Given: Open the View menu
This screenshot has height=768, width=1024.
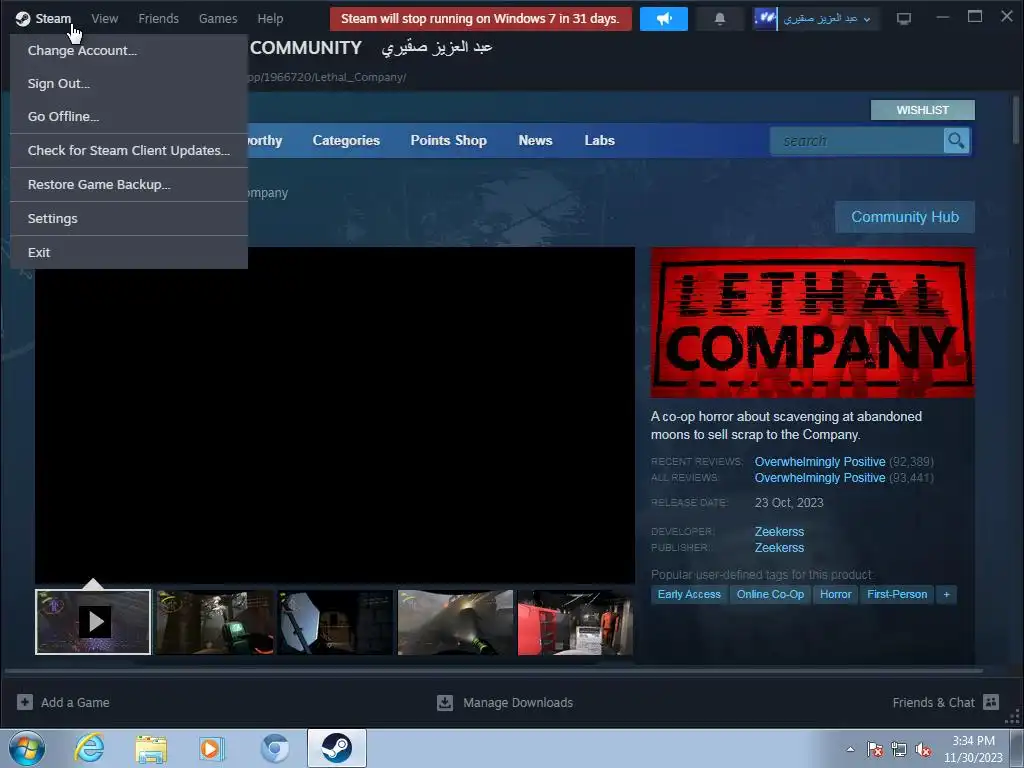Looking at the screenshot, I should pos(104,19).
